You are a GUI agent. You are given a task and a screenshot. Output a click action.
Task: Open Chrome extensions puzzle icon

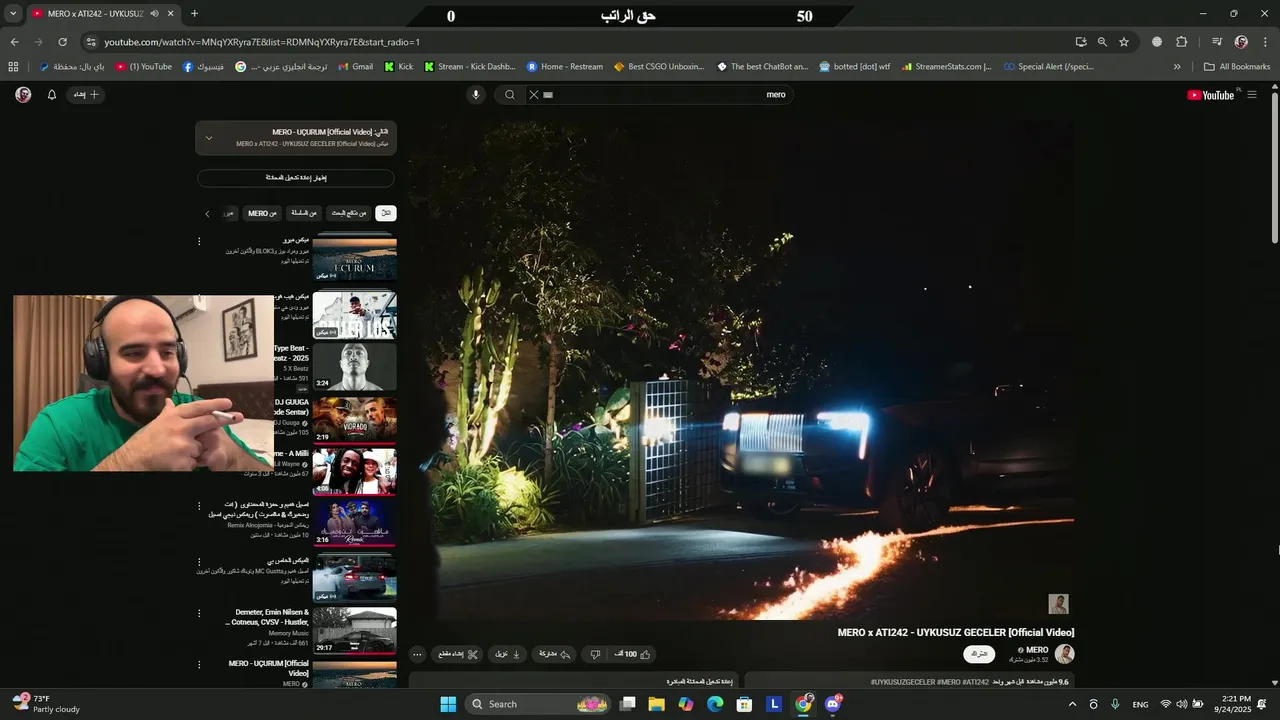1181,42
